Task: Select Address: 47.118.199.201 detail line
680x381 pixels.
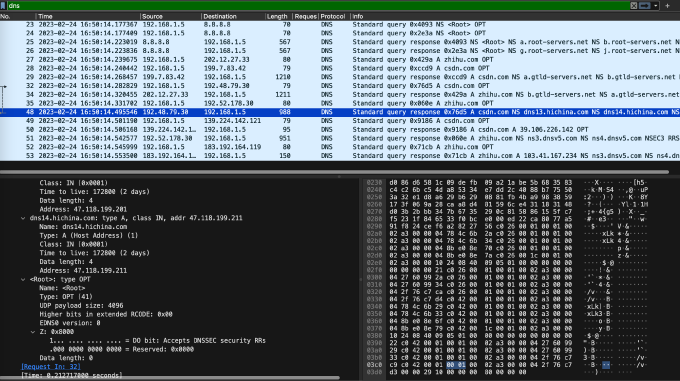Action: click(x=83, y=209)
